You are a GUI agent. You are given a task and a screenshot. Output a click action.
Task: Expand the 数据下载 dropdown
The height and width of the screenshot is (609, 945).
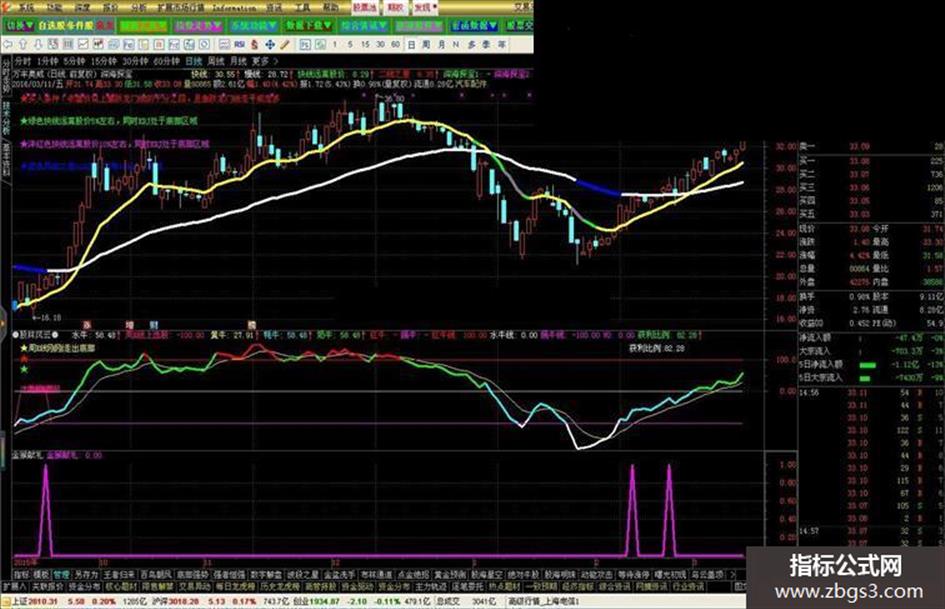click(308, 26)
